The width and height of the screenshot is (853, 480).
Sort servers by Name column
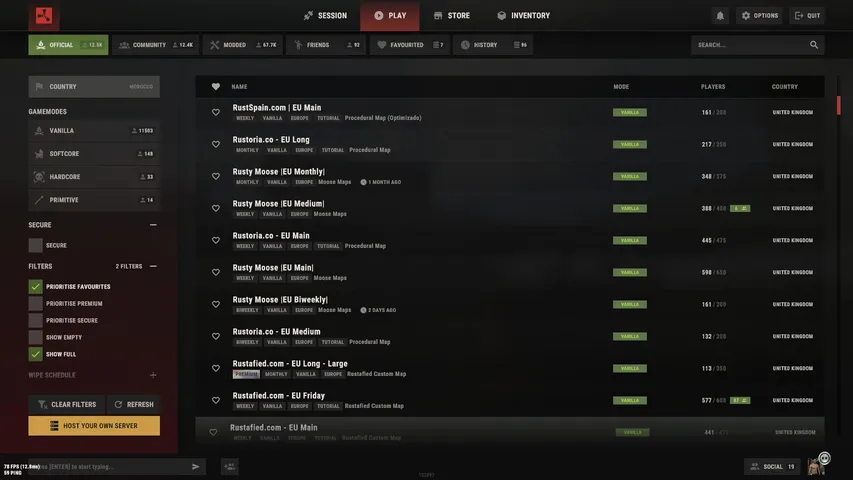point(239,87)
